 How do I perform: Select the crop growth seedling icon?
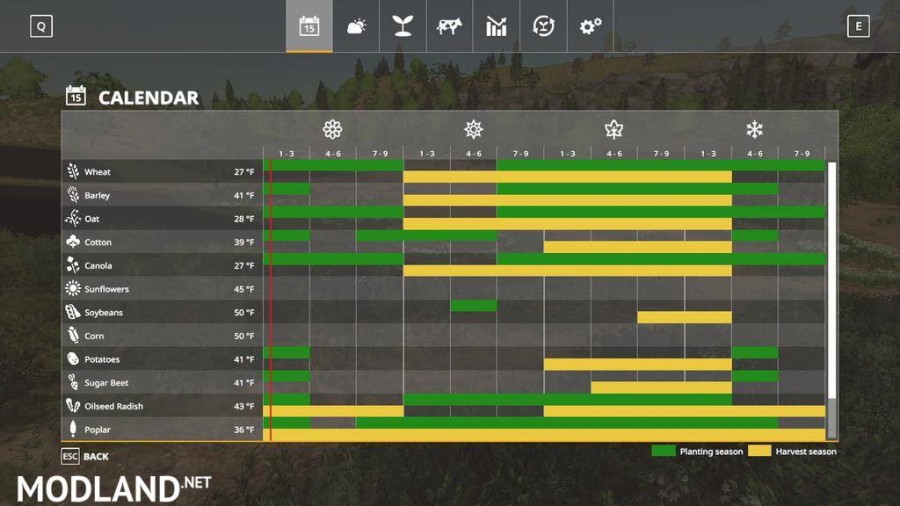(x=402, y=26)
